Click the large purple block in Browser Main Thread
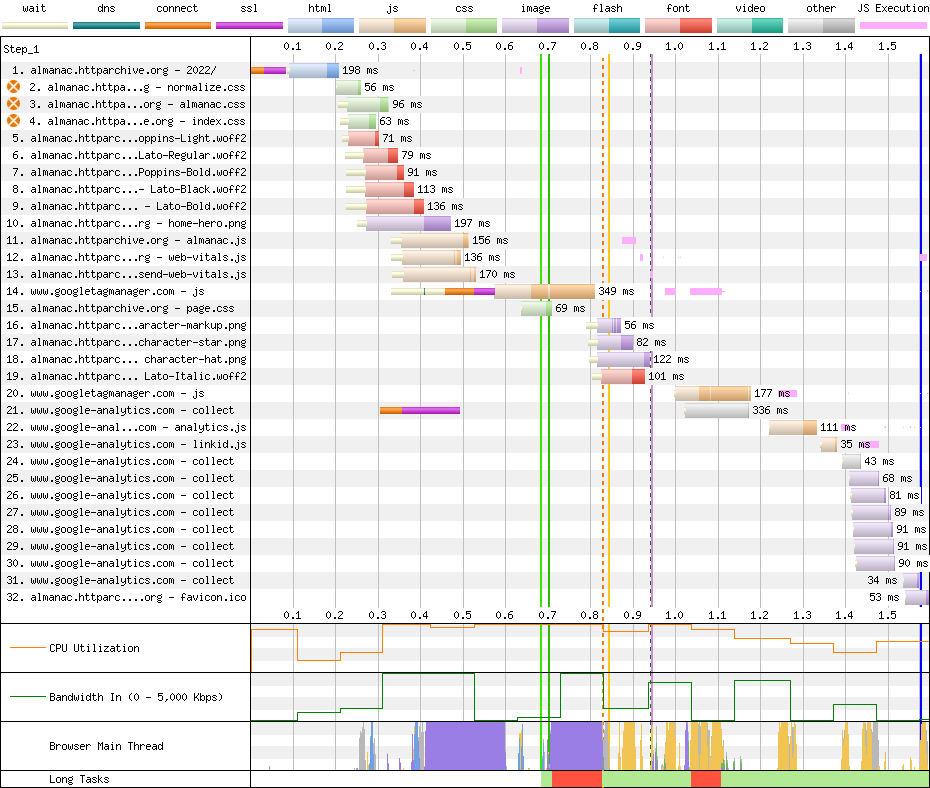Image resolution: width=930 pixels, height=788 pixels. [x=465, y=746]
